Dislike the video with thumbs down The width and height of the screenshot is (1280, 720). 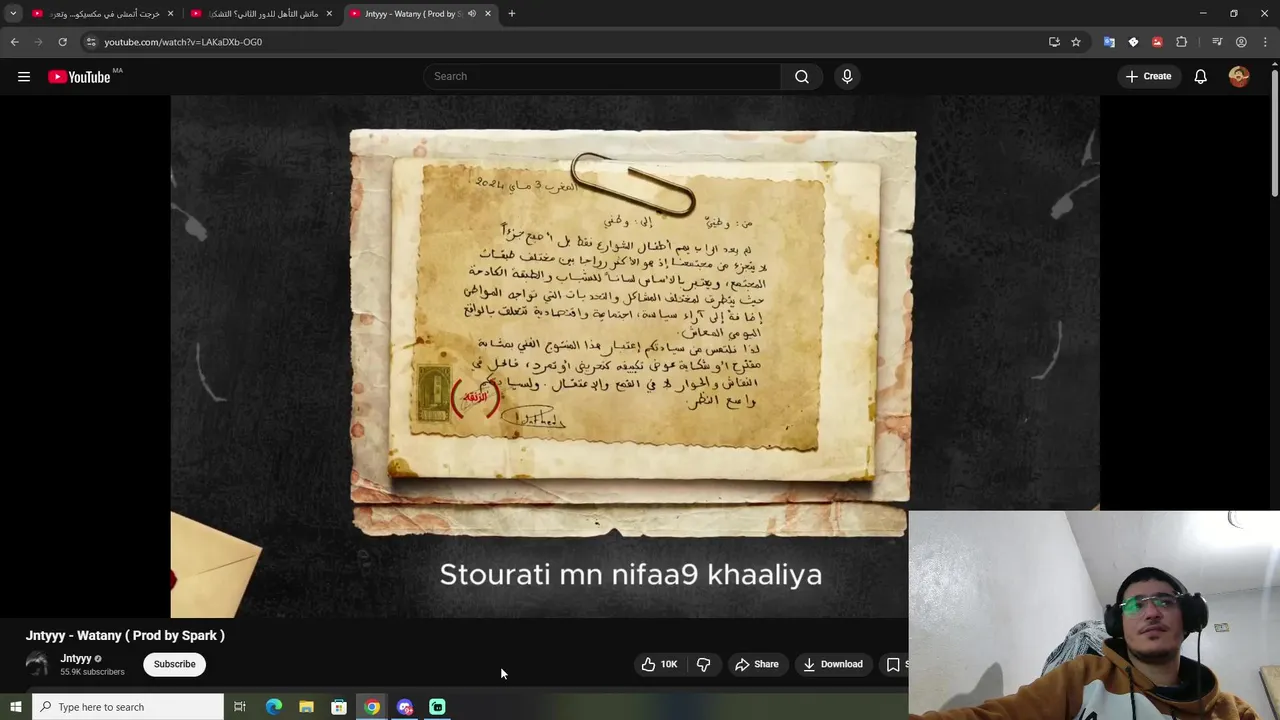click(x=704, y=664)
